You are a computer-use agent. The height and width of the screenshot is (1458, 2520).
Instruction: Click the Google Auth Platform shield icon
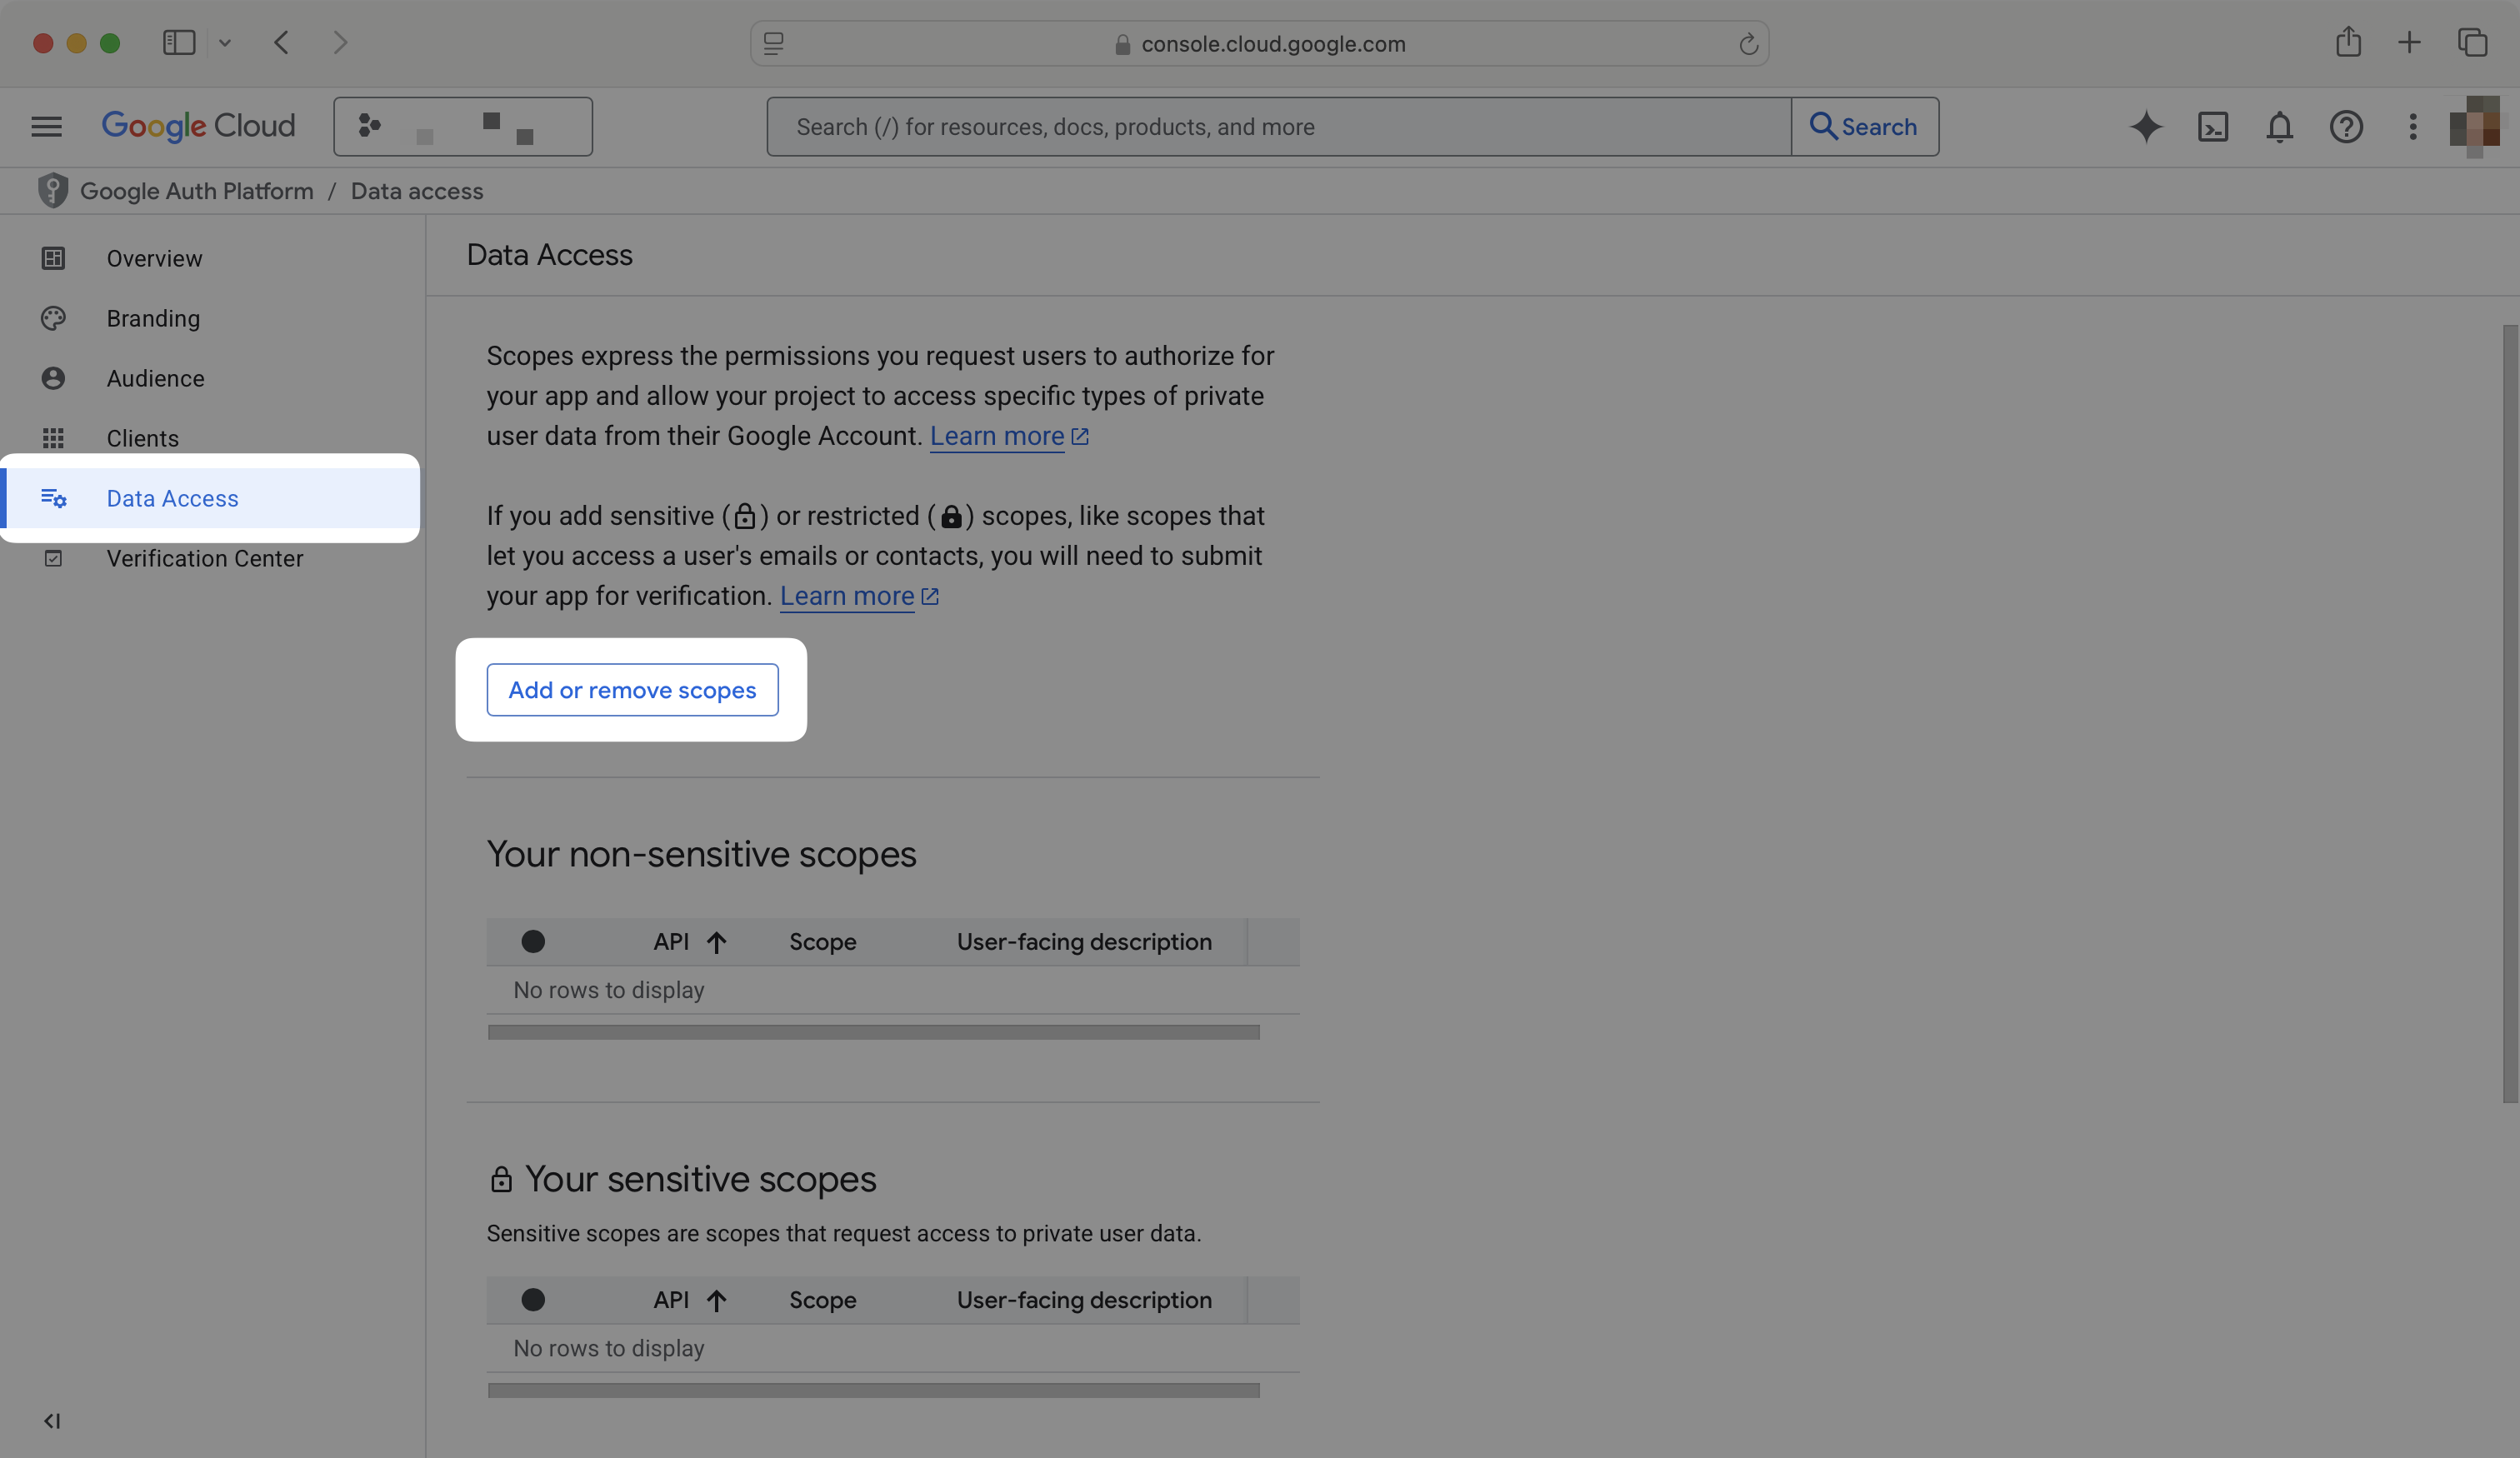52,190
